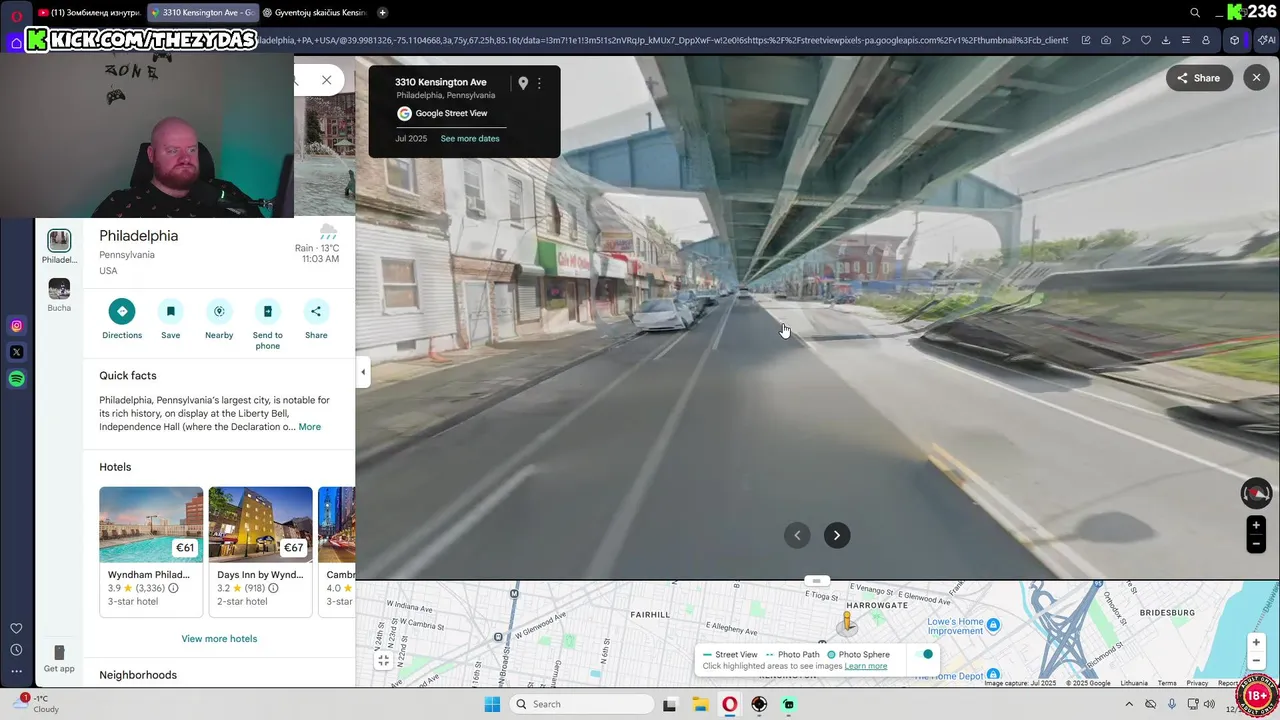This screenshot has height=720, width=1280.
Task: Clear the Maps search box with X
Action: coord(326,80)
